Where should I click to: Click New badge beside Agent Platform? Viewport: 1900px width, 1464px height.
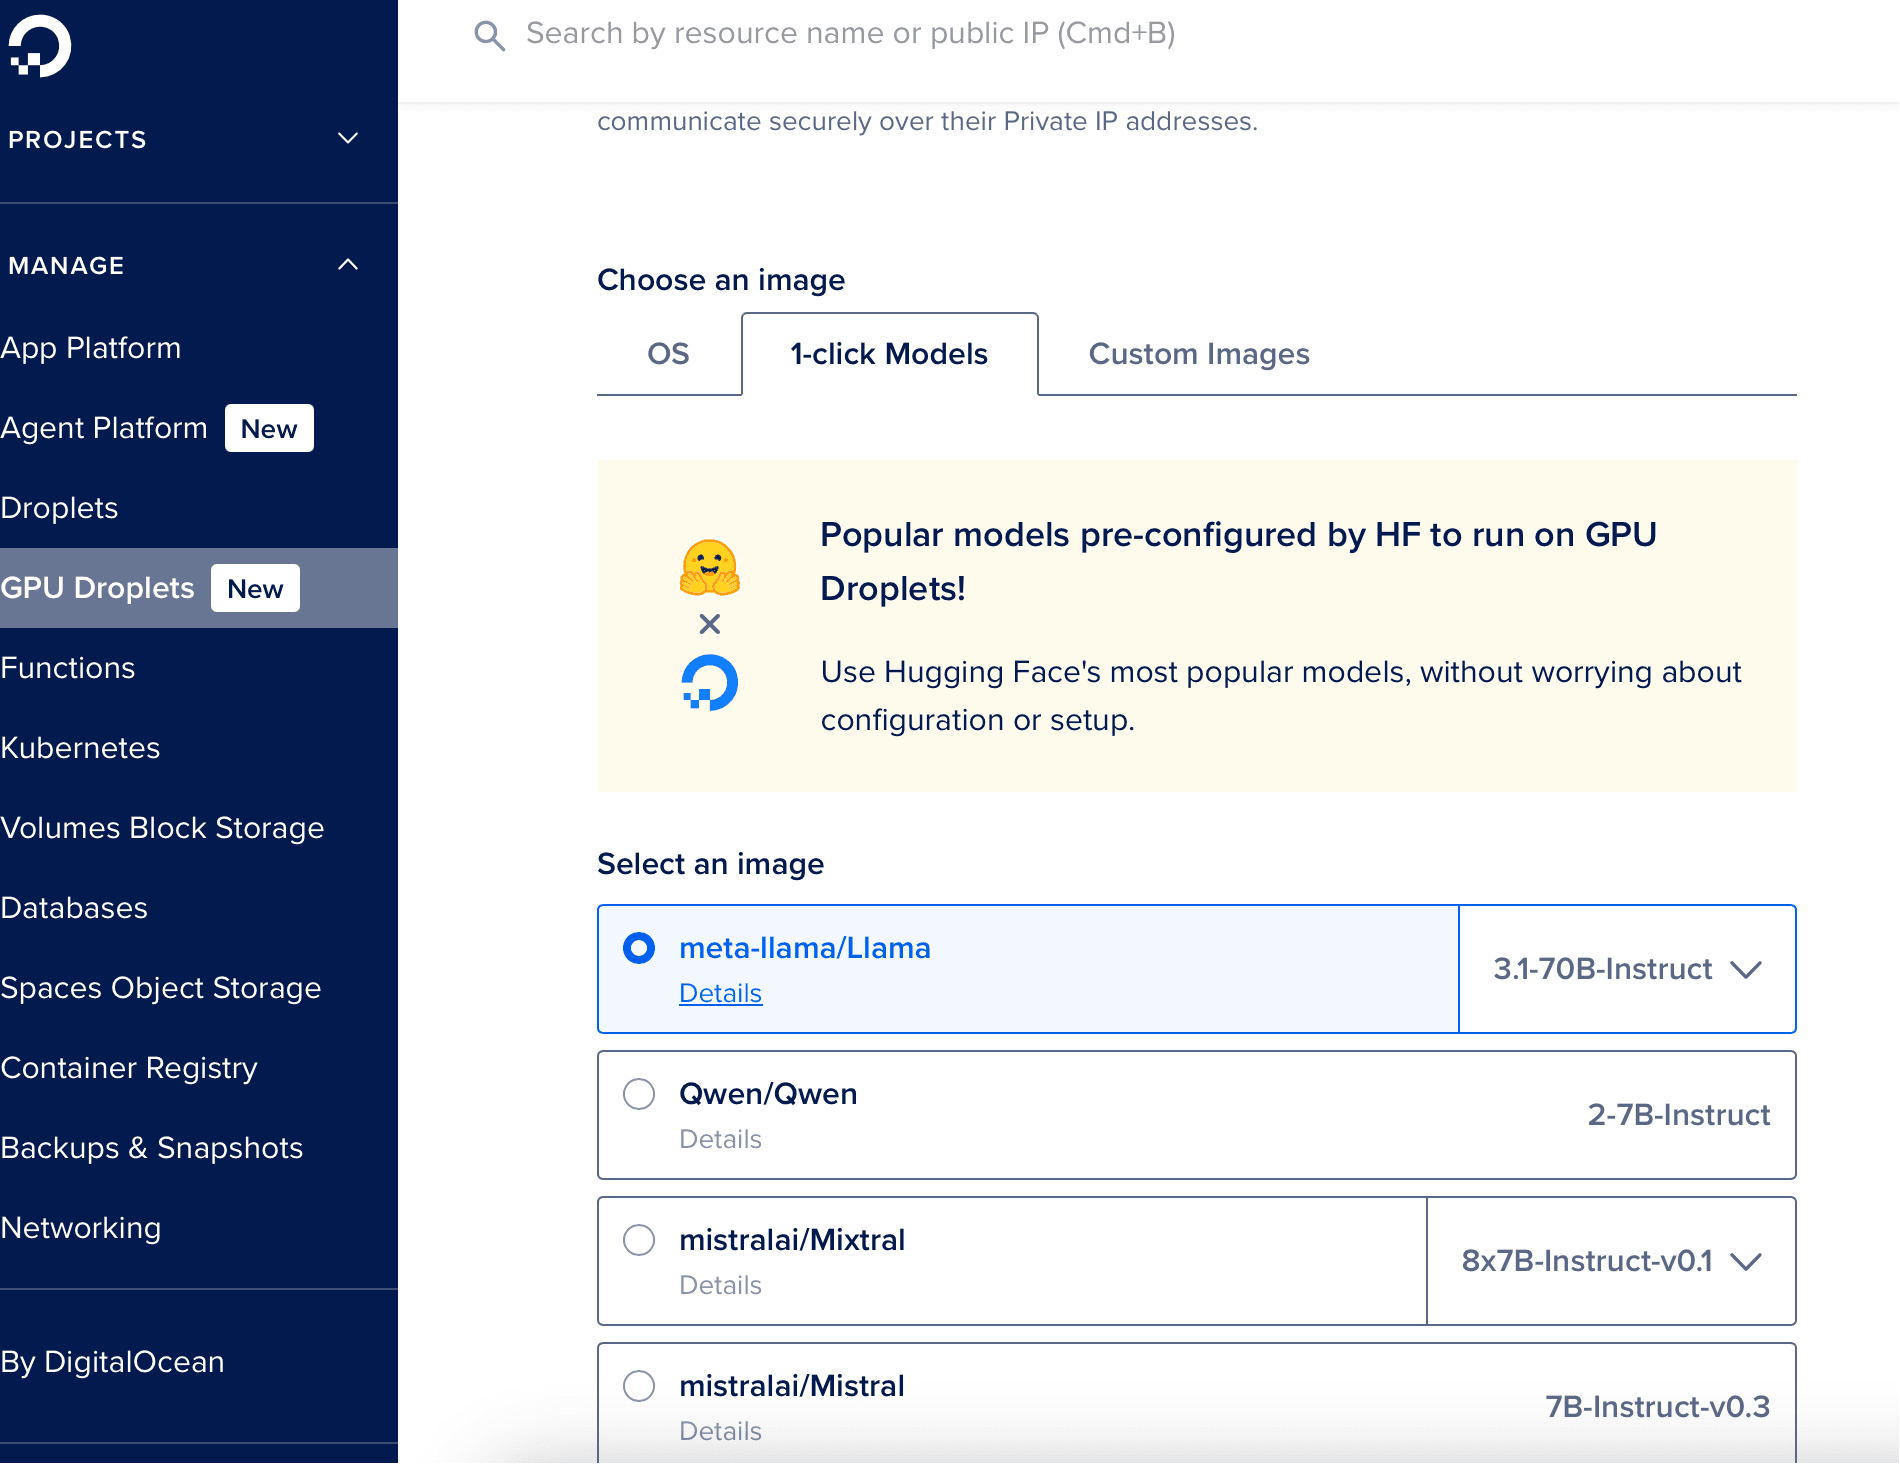click(x=269, y=428)
